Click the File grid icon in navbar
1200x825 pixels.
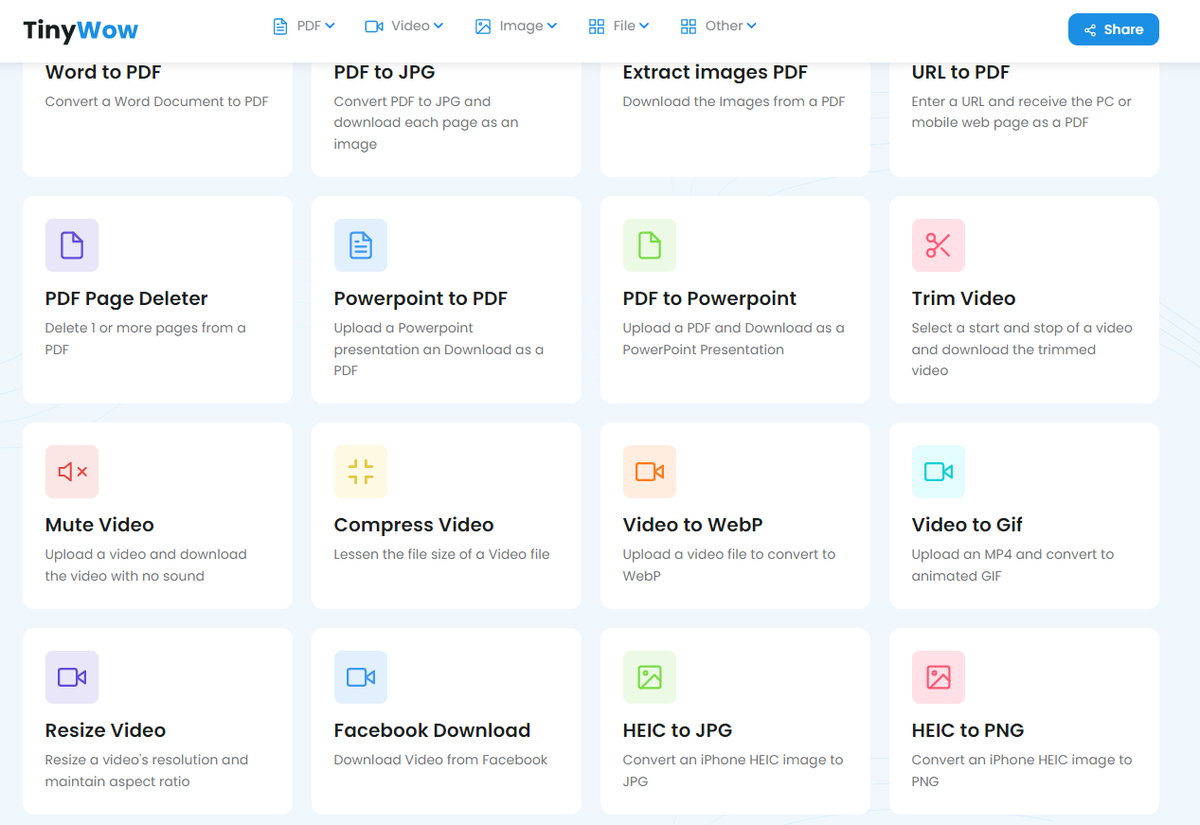click(x=597, y=27)
